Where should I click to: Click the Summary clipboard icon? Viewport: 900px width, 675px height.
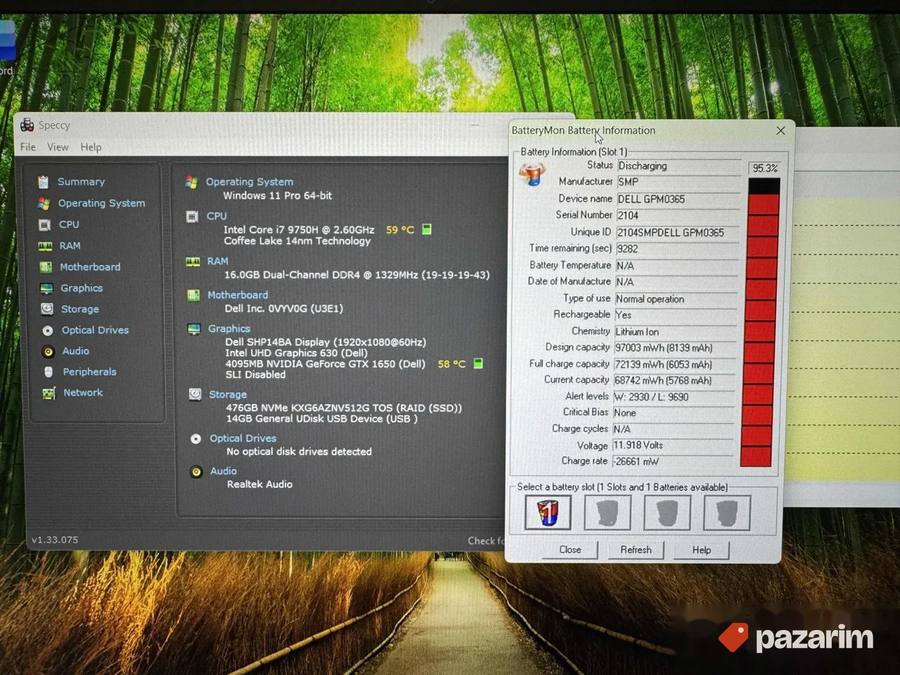(43, 182)
